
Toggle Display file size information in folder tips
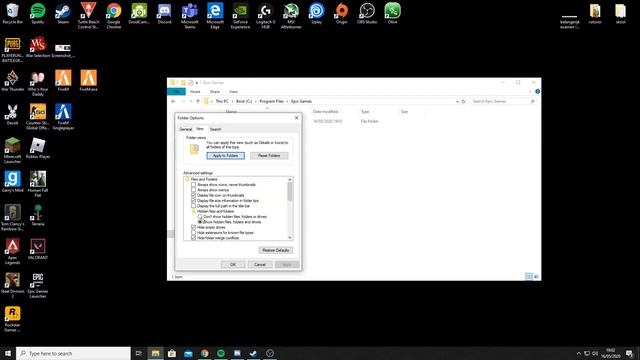click(x=193, y=200)
